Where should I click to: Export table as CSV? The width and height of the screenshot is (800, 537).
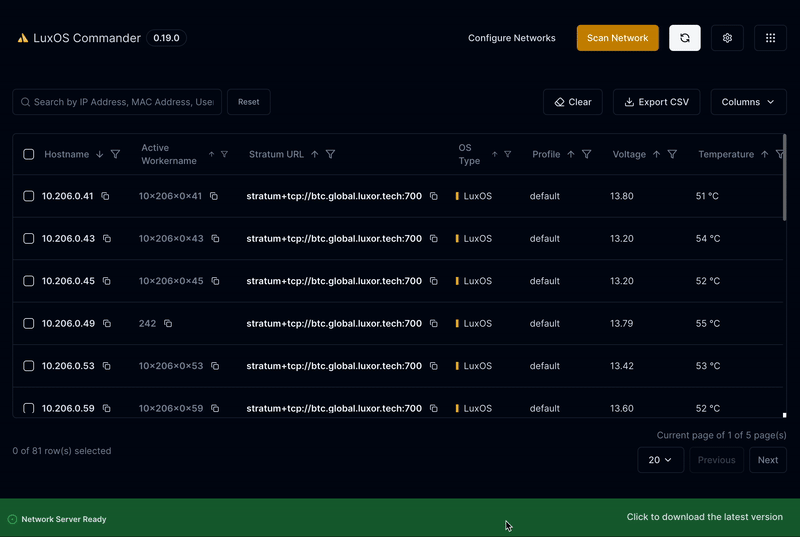[x=657, y=102]
